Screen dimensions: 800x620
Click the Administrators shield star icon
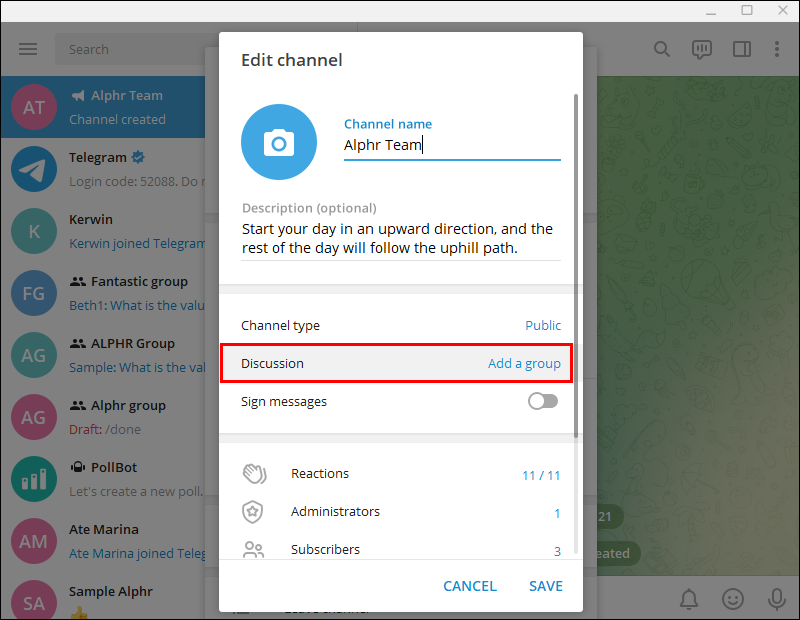pyautogui.click(x=253, y=512)
